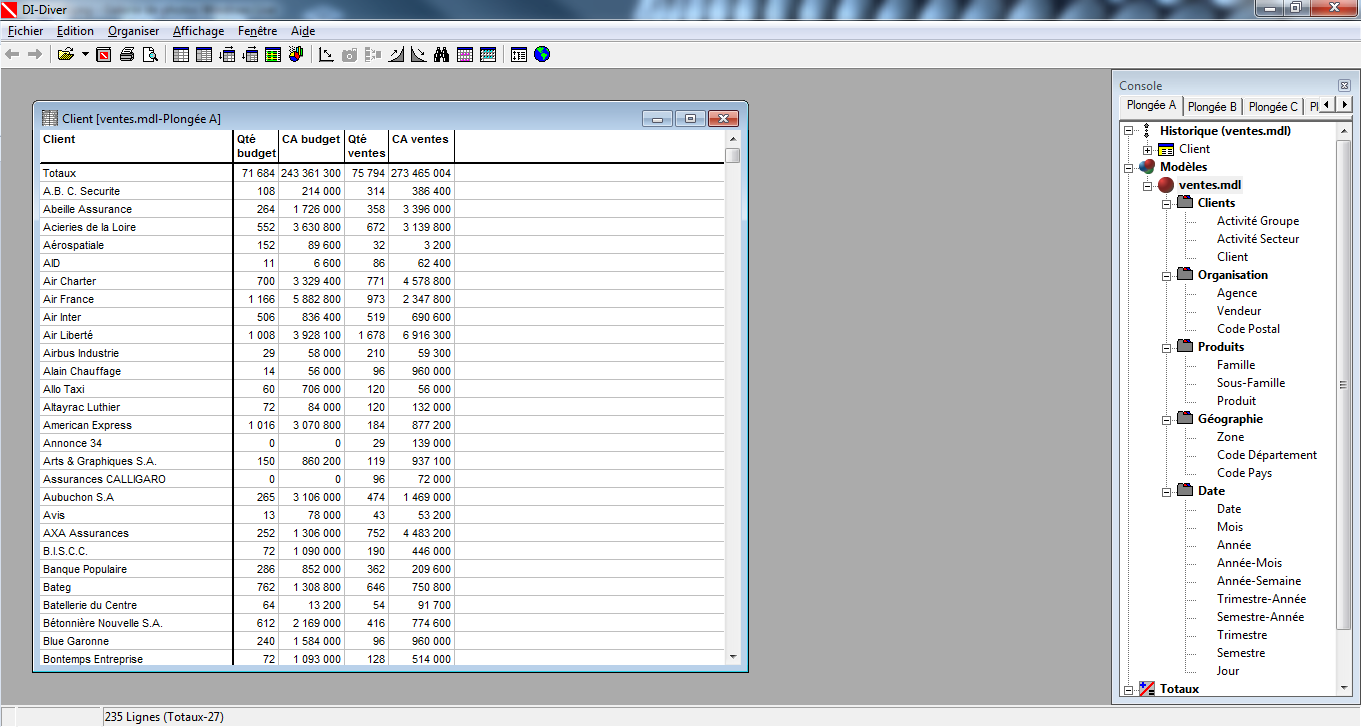Image resolution: width=1361 pixels, height=727 pixels.
Task: Select the Code Département dimension
Action: coord(1267,455)
